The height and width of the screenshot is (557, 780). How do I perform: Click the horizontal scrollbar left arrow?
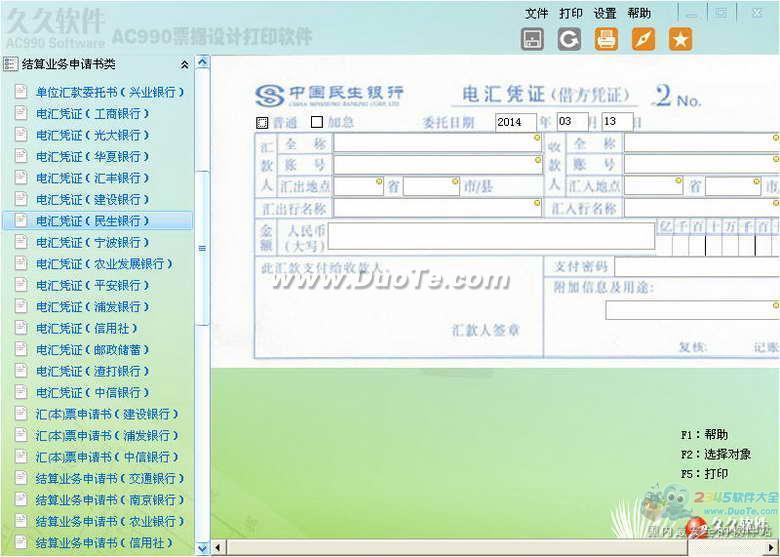(x=217, y=548)
